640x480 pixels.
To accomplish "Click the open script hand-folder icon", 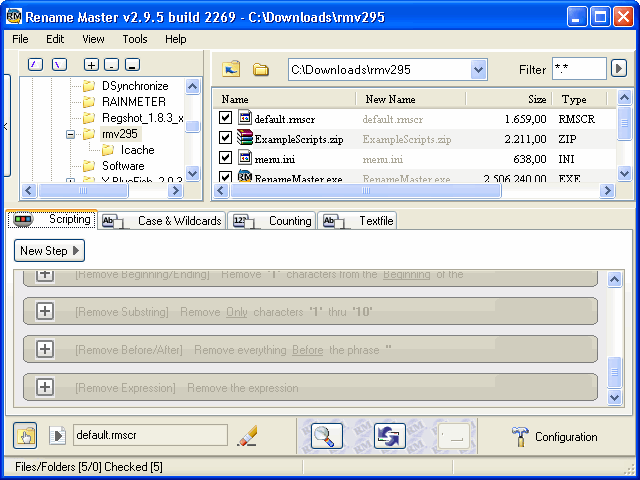I will coord(25,436).
